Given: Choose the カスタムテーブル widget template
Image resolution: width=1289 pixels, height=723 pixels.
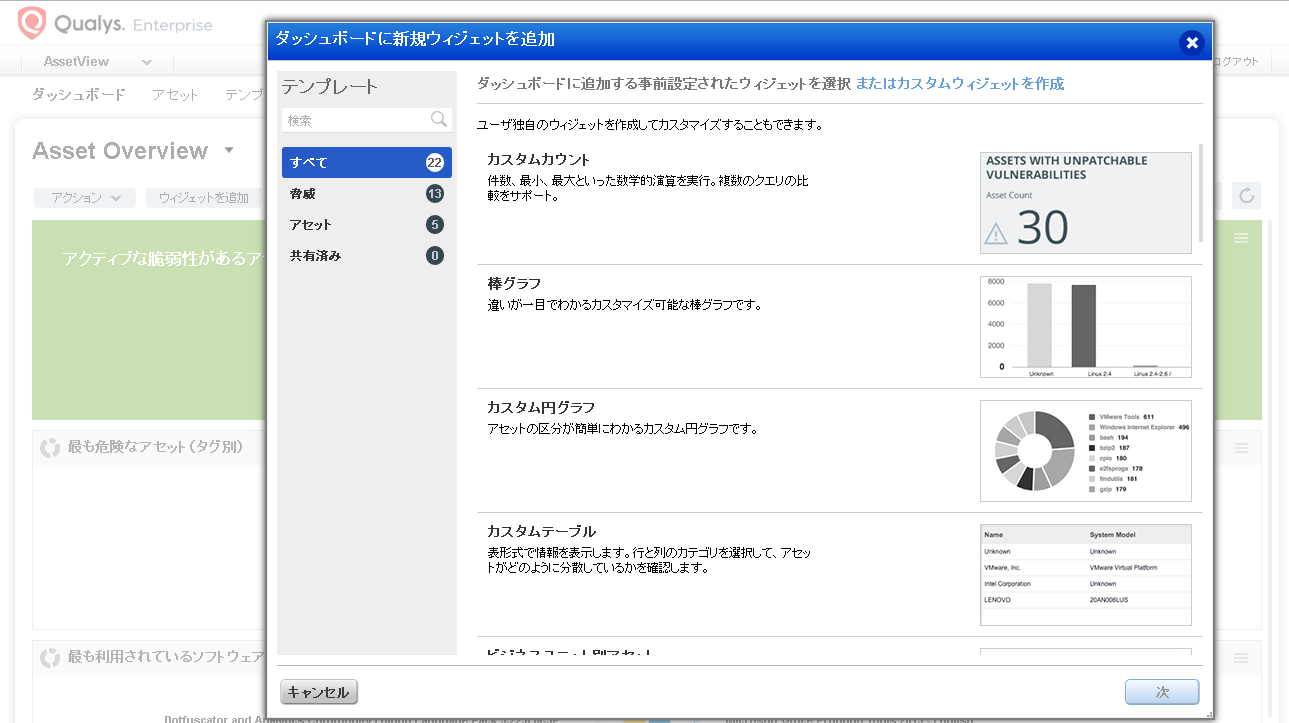Looking at the screenshot, I should pos(839,575).
